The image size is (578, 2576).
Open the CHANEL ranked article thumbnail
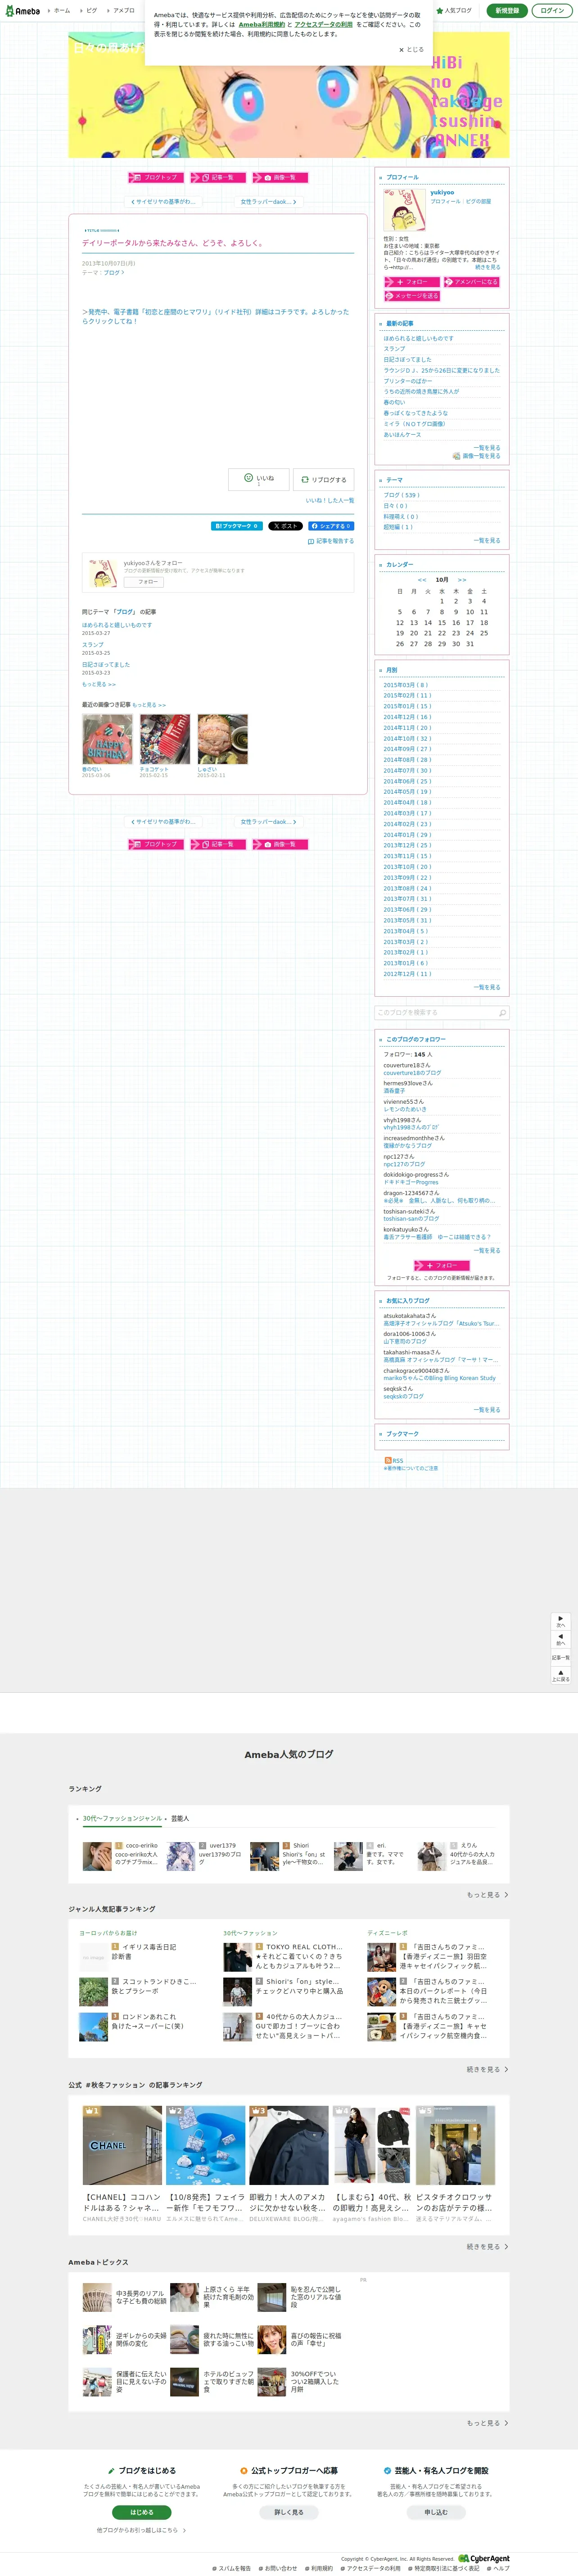[x=122, y=2145]
